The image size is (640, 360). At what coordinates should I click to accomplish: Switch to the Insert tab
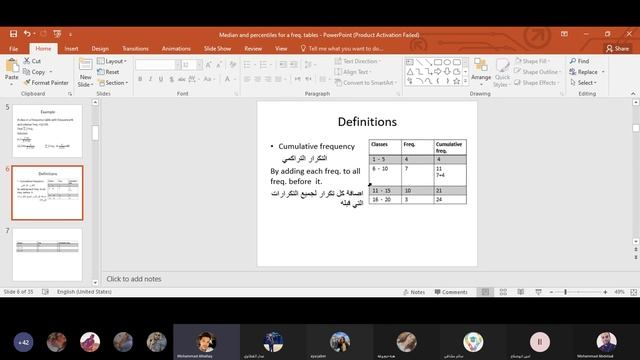(71, 49)
